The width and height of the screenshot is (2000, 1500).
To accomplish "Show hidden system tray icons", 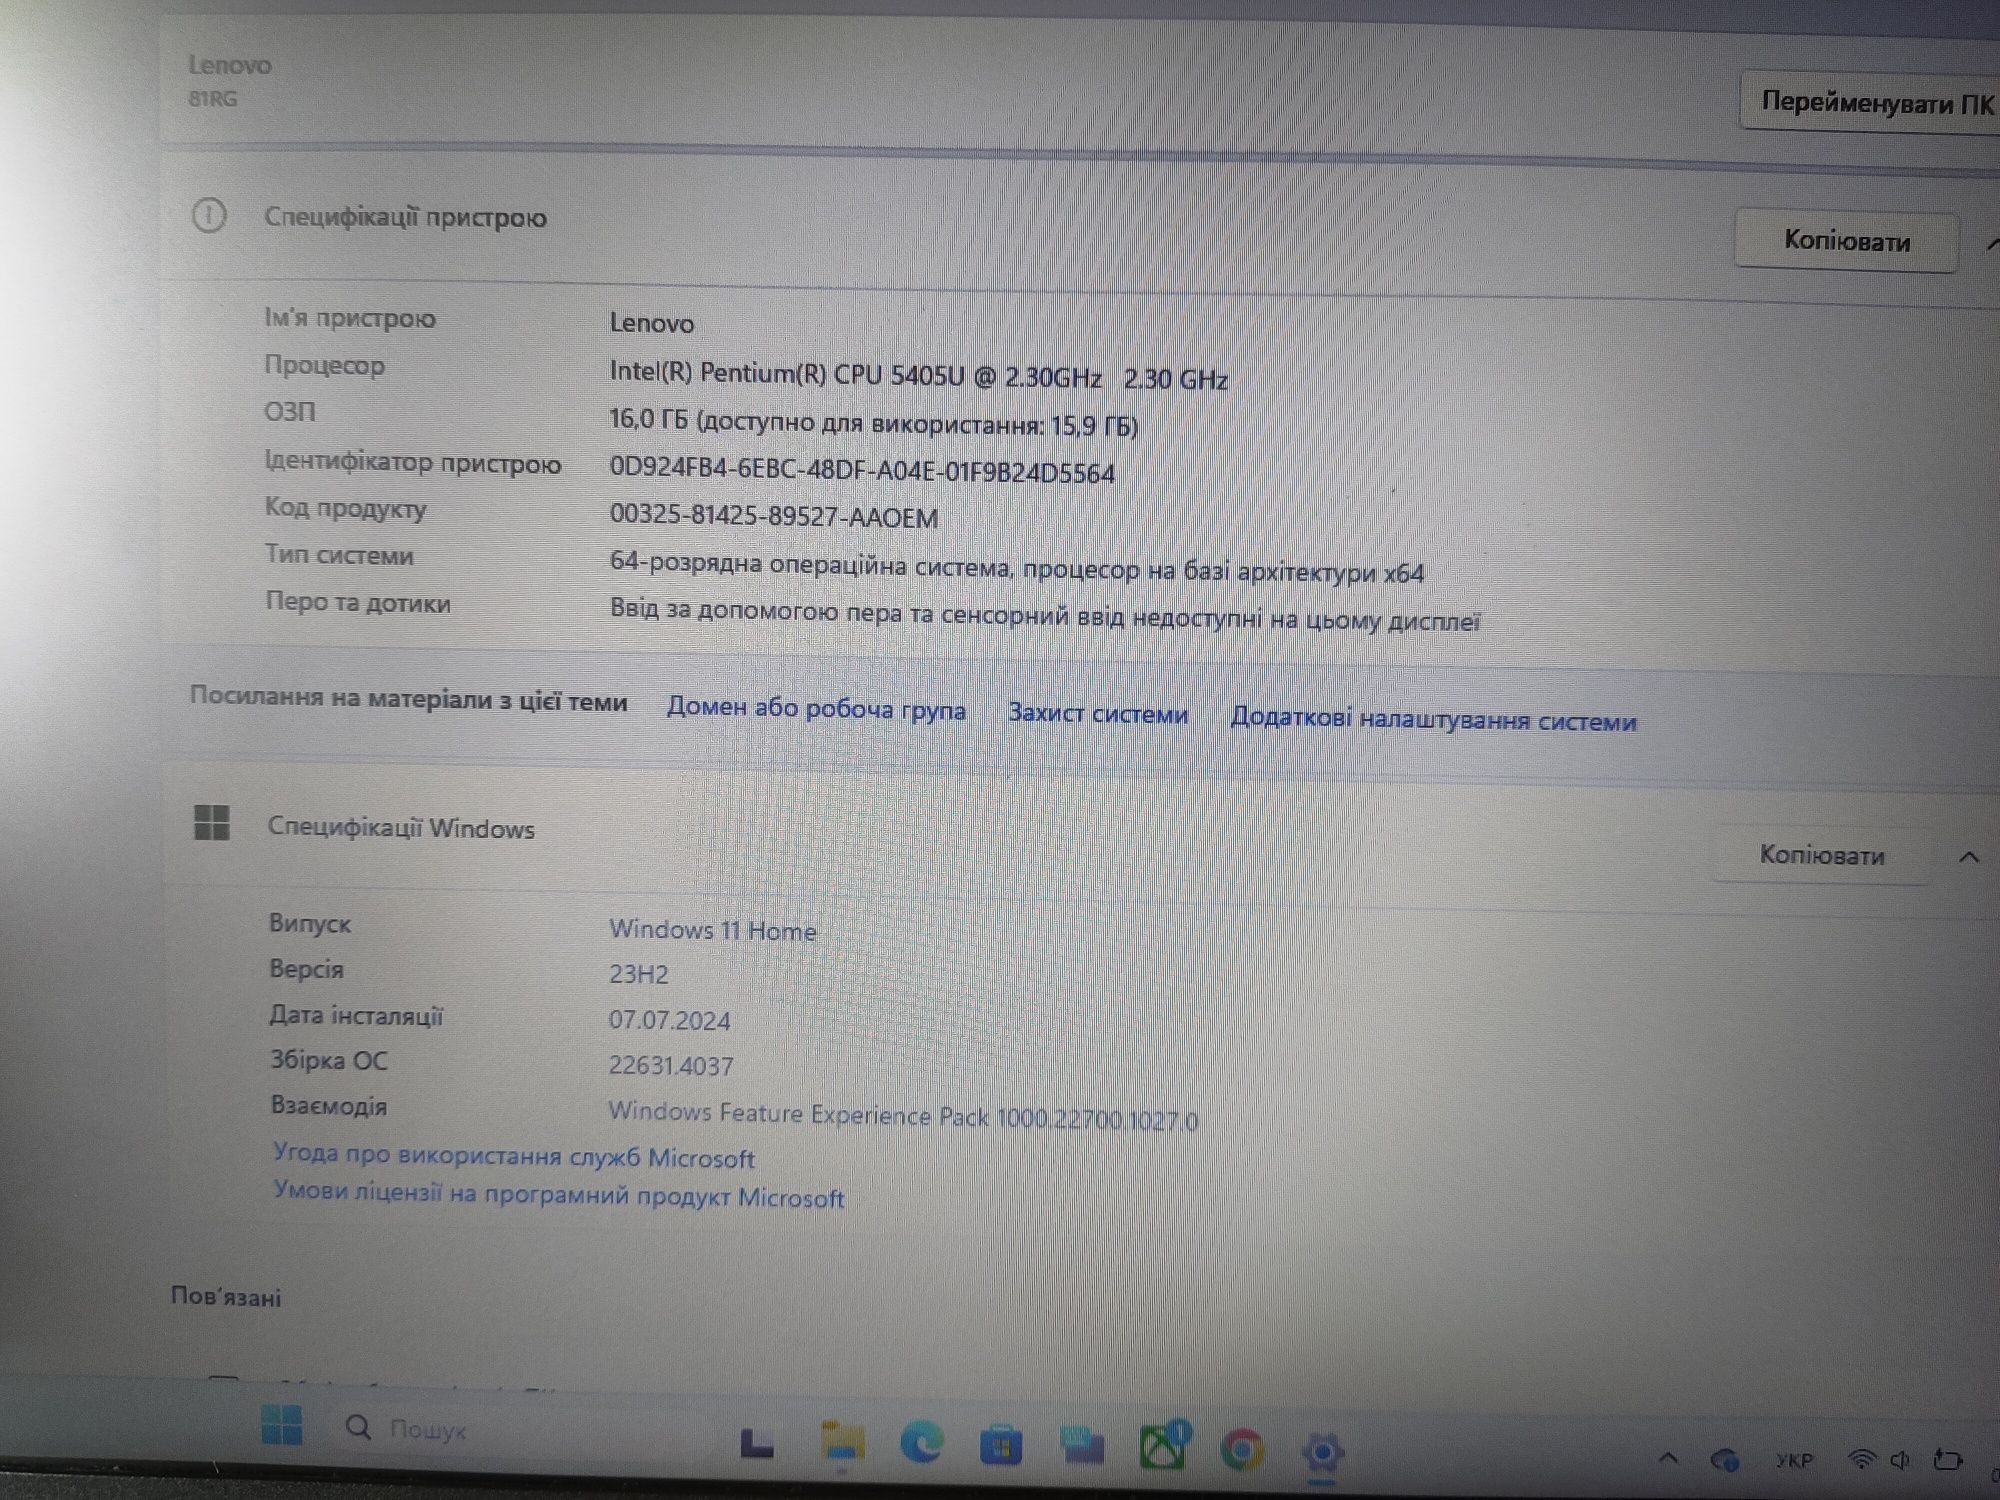I will pos(1668,1459).
